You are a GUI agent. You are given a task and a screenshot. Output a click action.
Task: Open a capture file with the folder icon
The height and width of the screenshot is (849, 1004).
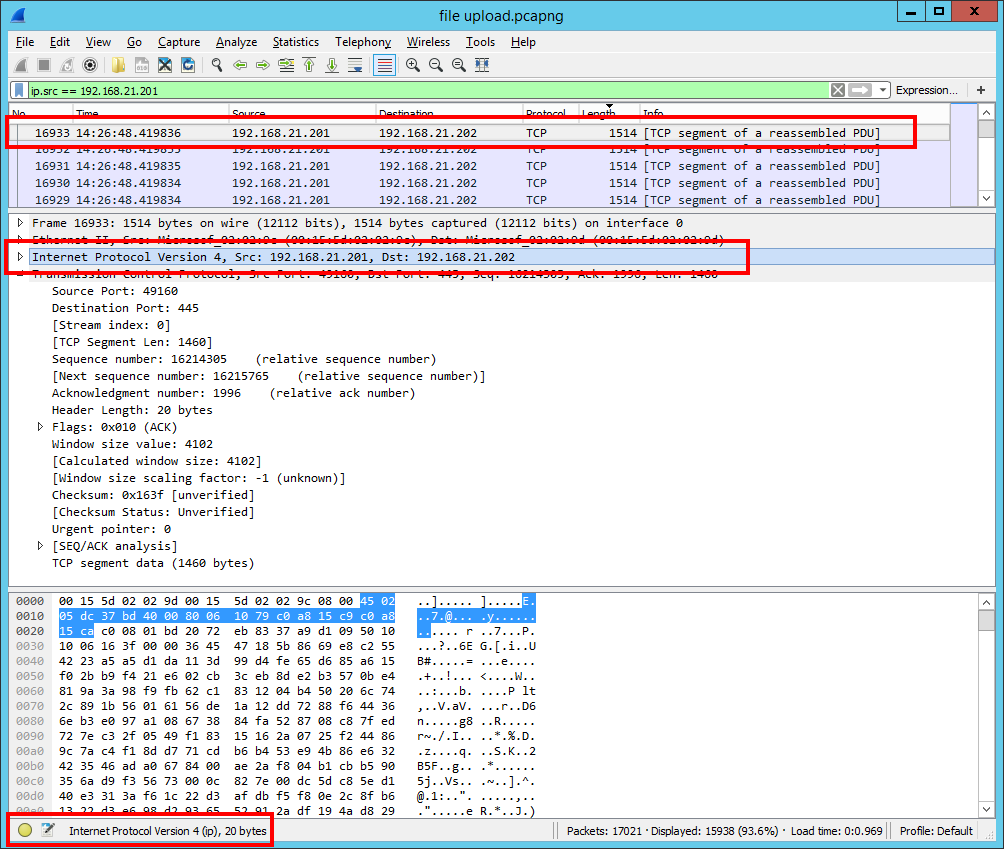pyautogui.click(x=118, y=65)
